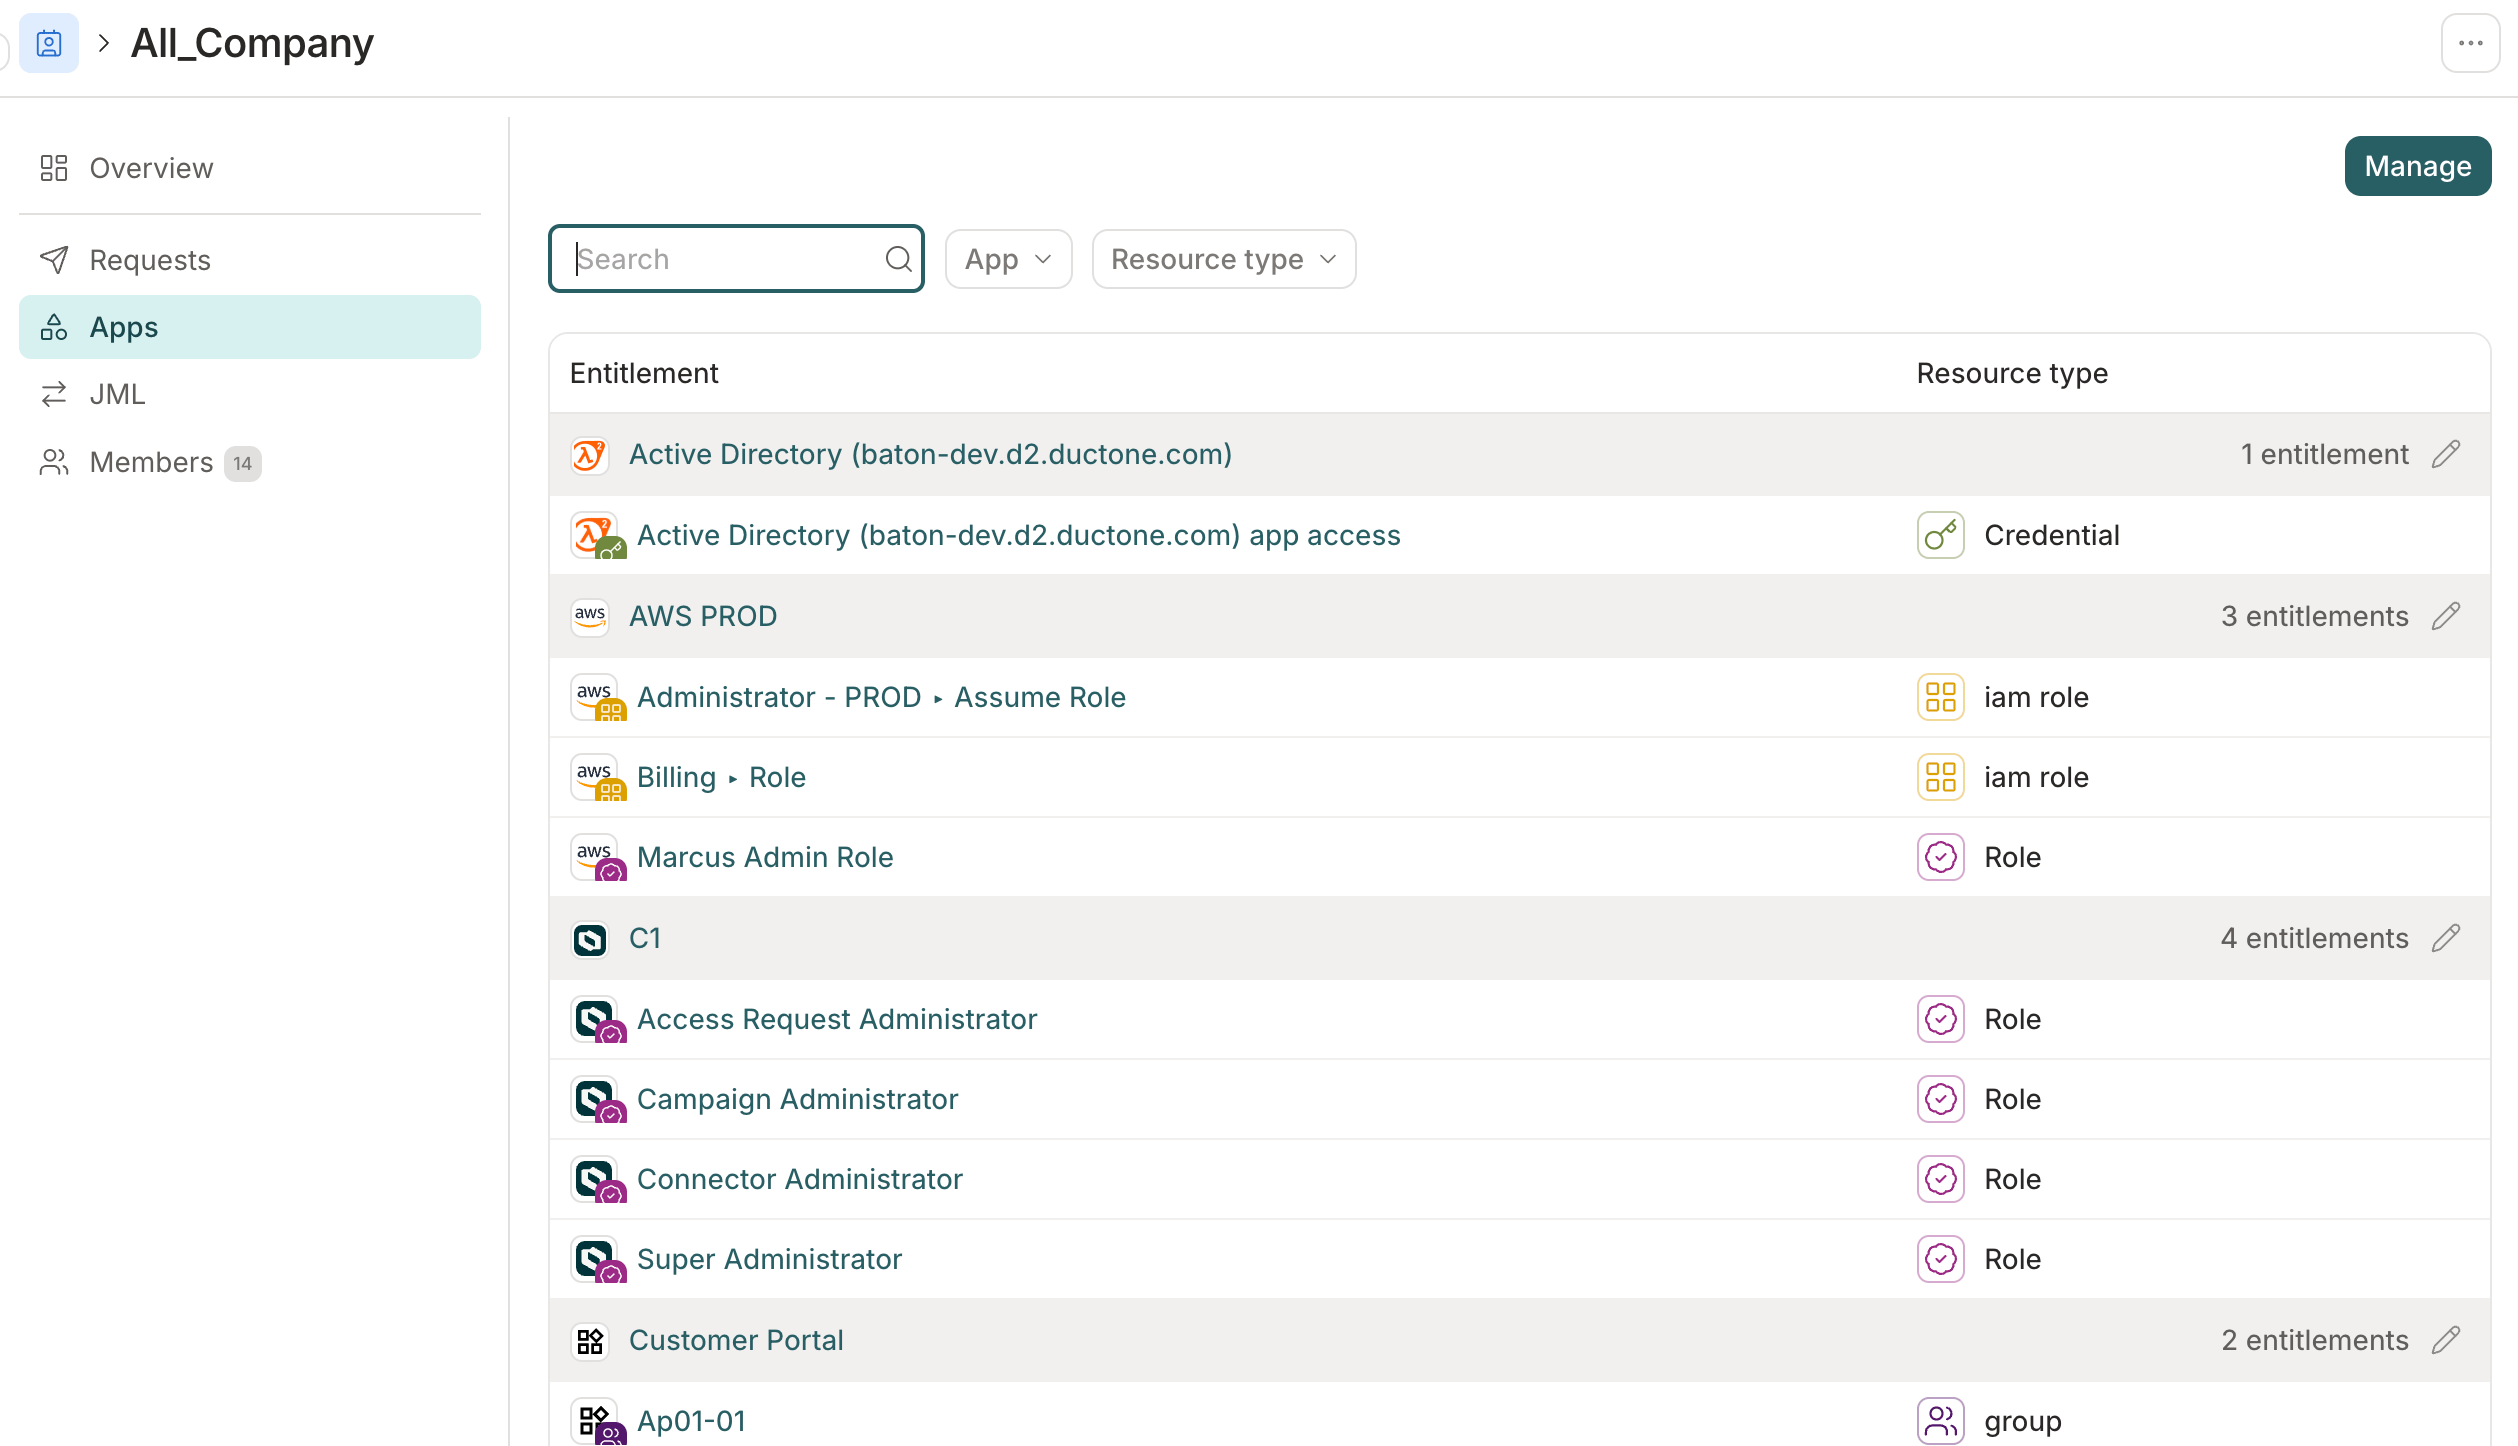Click the Entitlement column header
The height and width of the screenshot is (1446, 2518).
pos(644,373)
